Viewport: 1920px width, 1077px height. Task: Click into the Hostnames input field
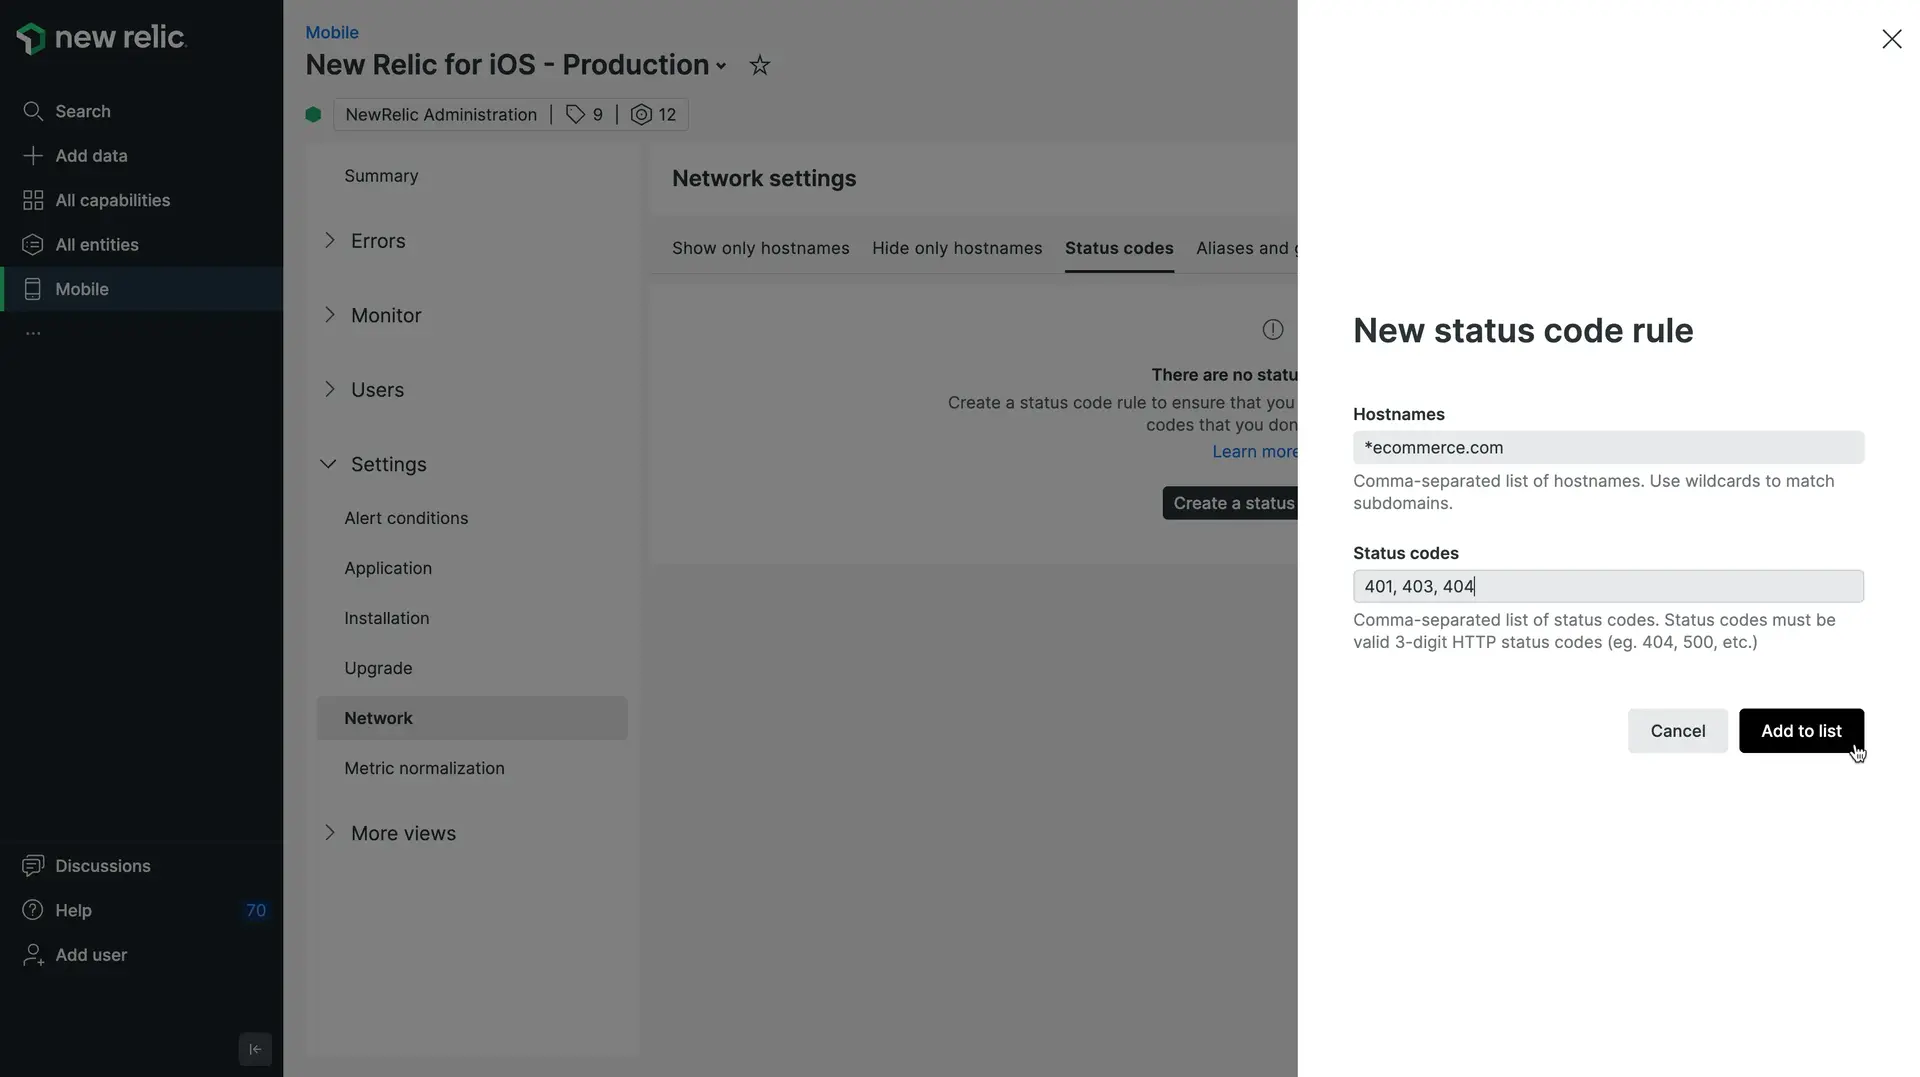[1607, 448]
